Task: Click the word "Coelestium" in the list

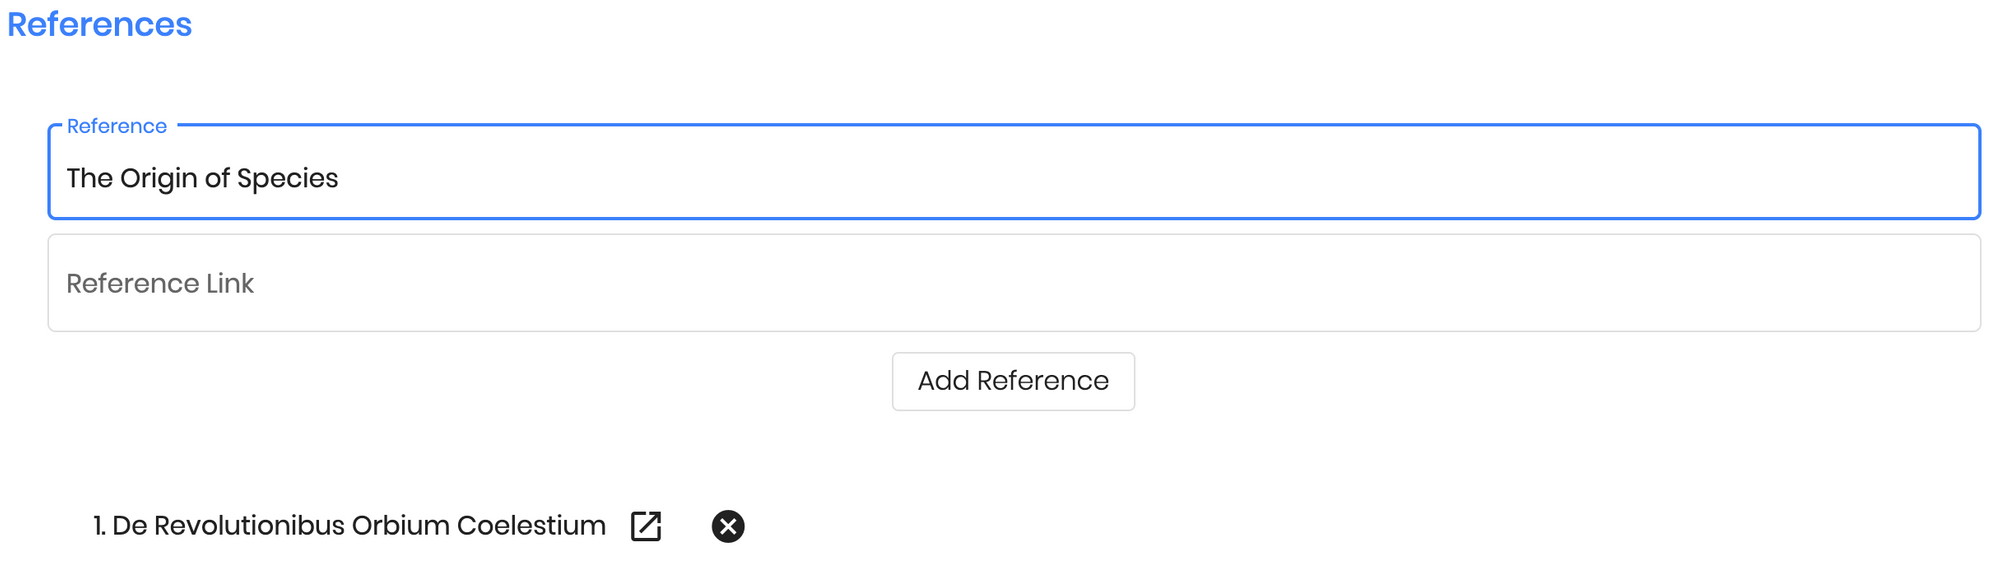Action: click(x=531, y=526)
